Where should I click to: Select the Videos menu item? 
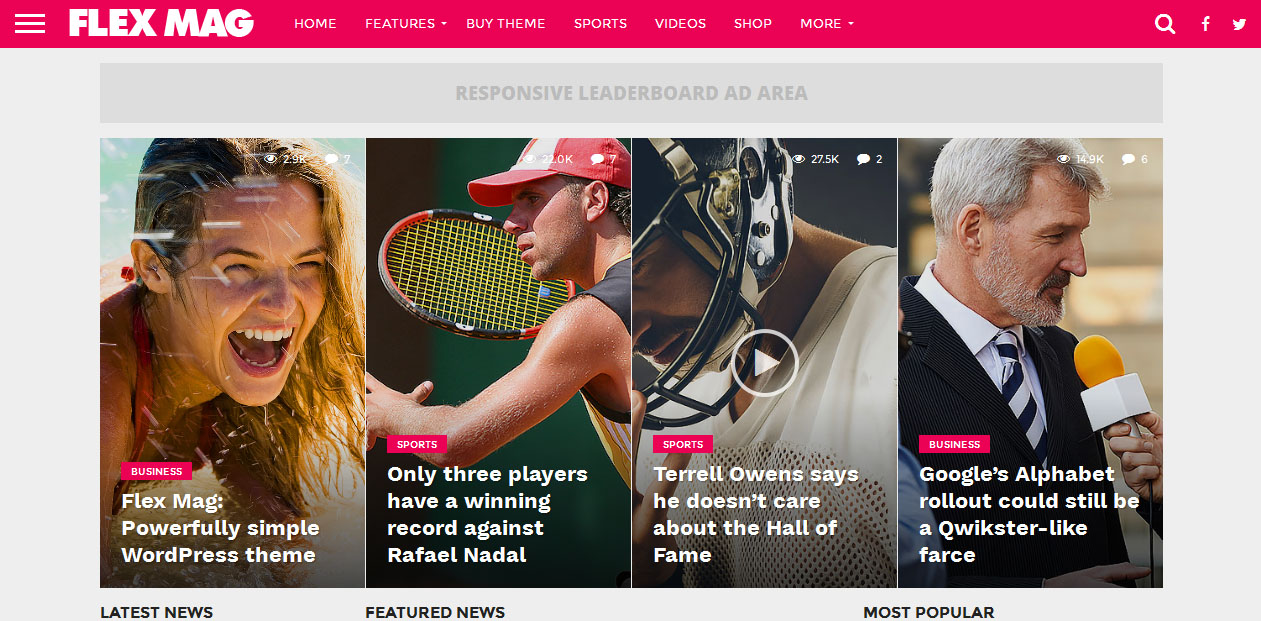point(680,23)
